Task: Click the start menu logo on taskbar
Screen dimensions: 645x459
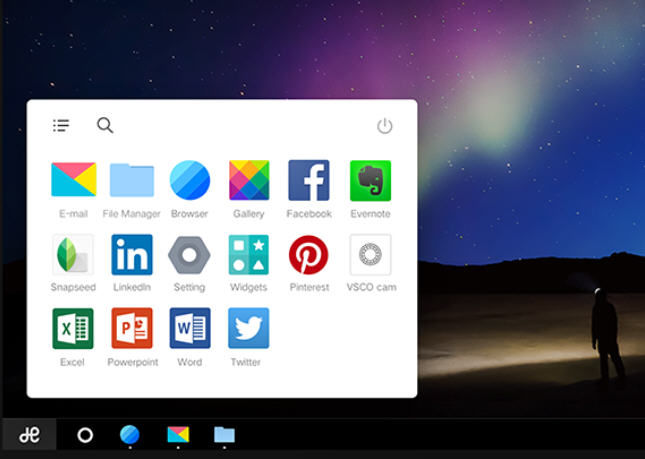Action: (x=30, y=435)
